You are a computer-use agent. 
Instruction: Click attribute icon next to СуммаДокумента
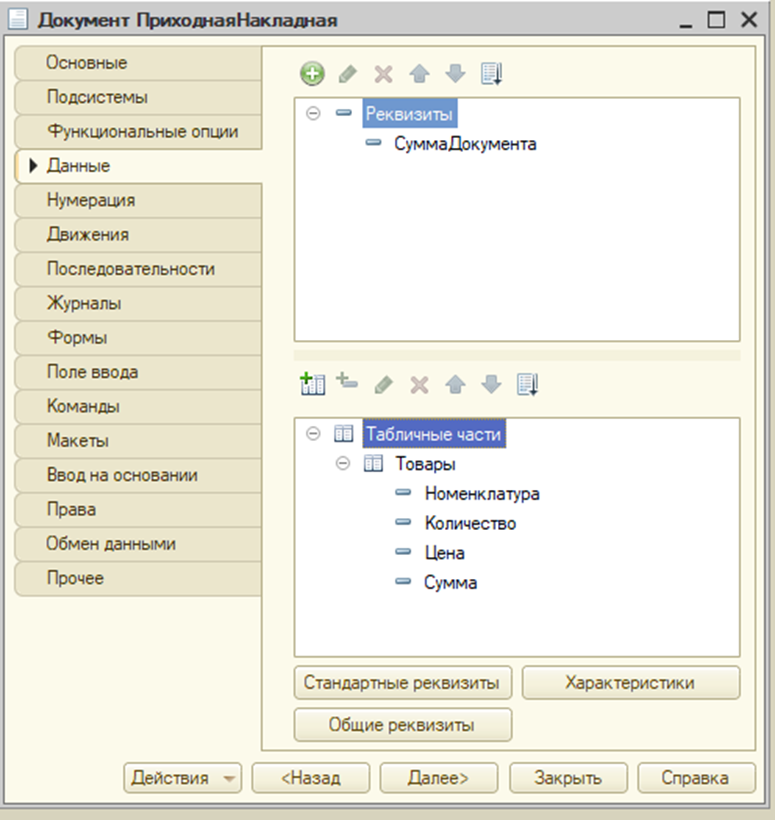pyautogui.click(x=373, y=142)
